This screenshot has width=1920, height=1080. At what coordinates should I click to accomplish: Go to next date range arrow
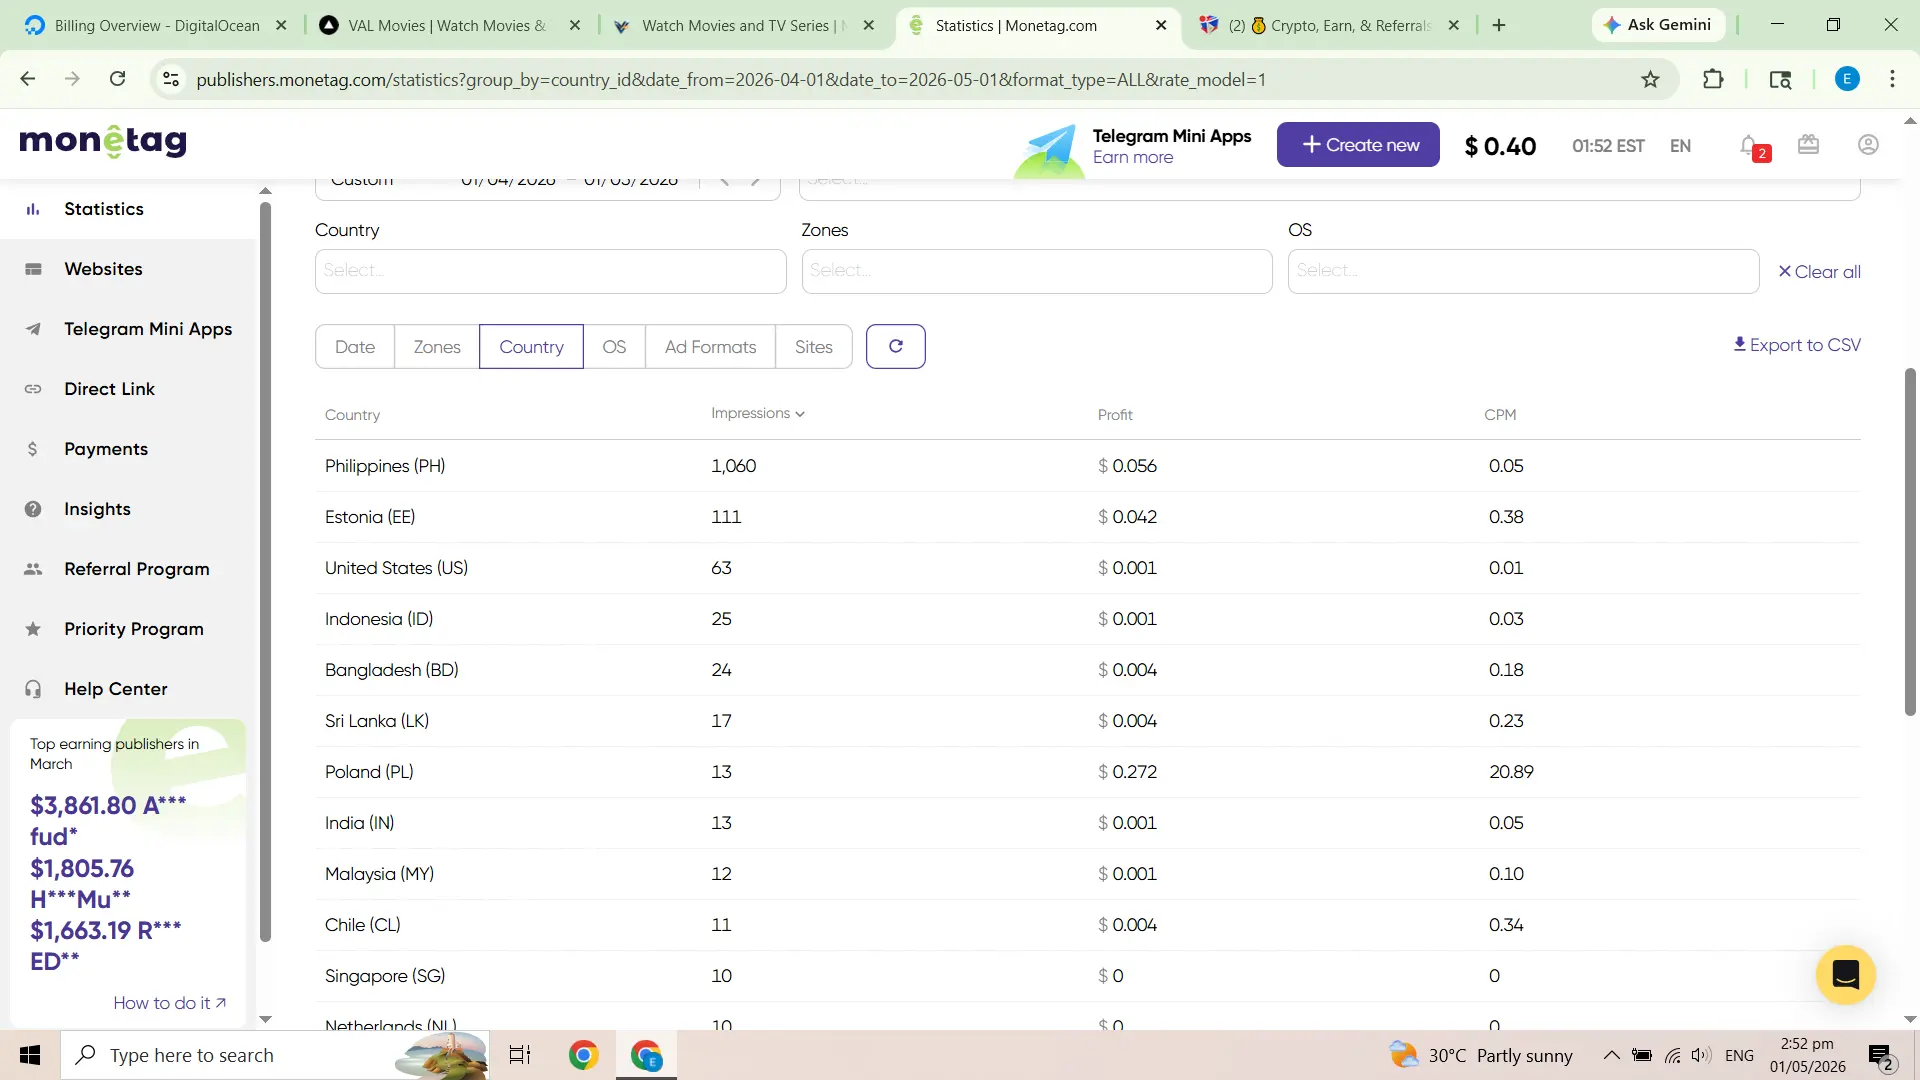pos(756,180)
